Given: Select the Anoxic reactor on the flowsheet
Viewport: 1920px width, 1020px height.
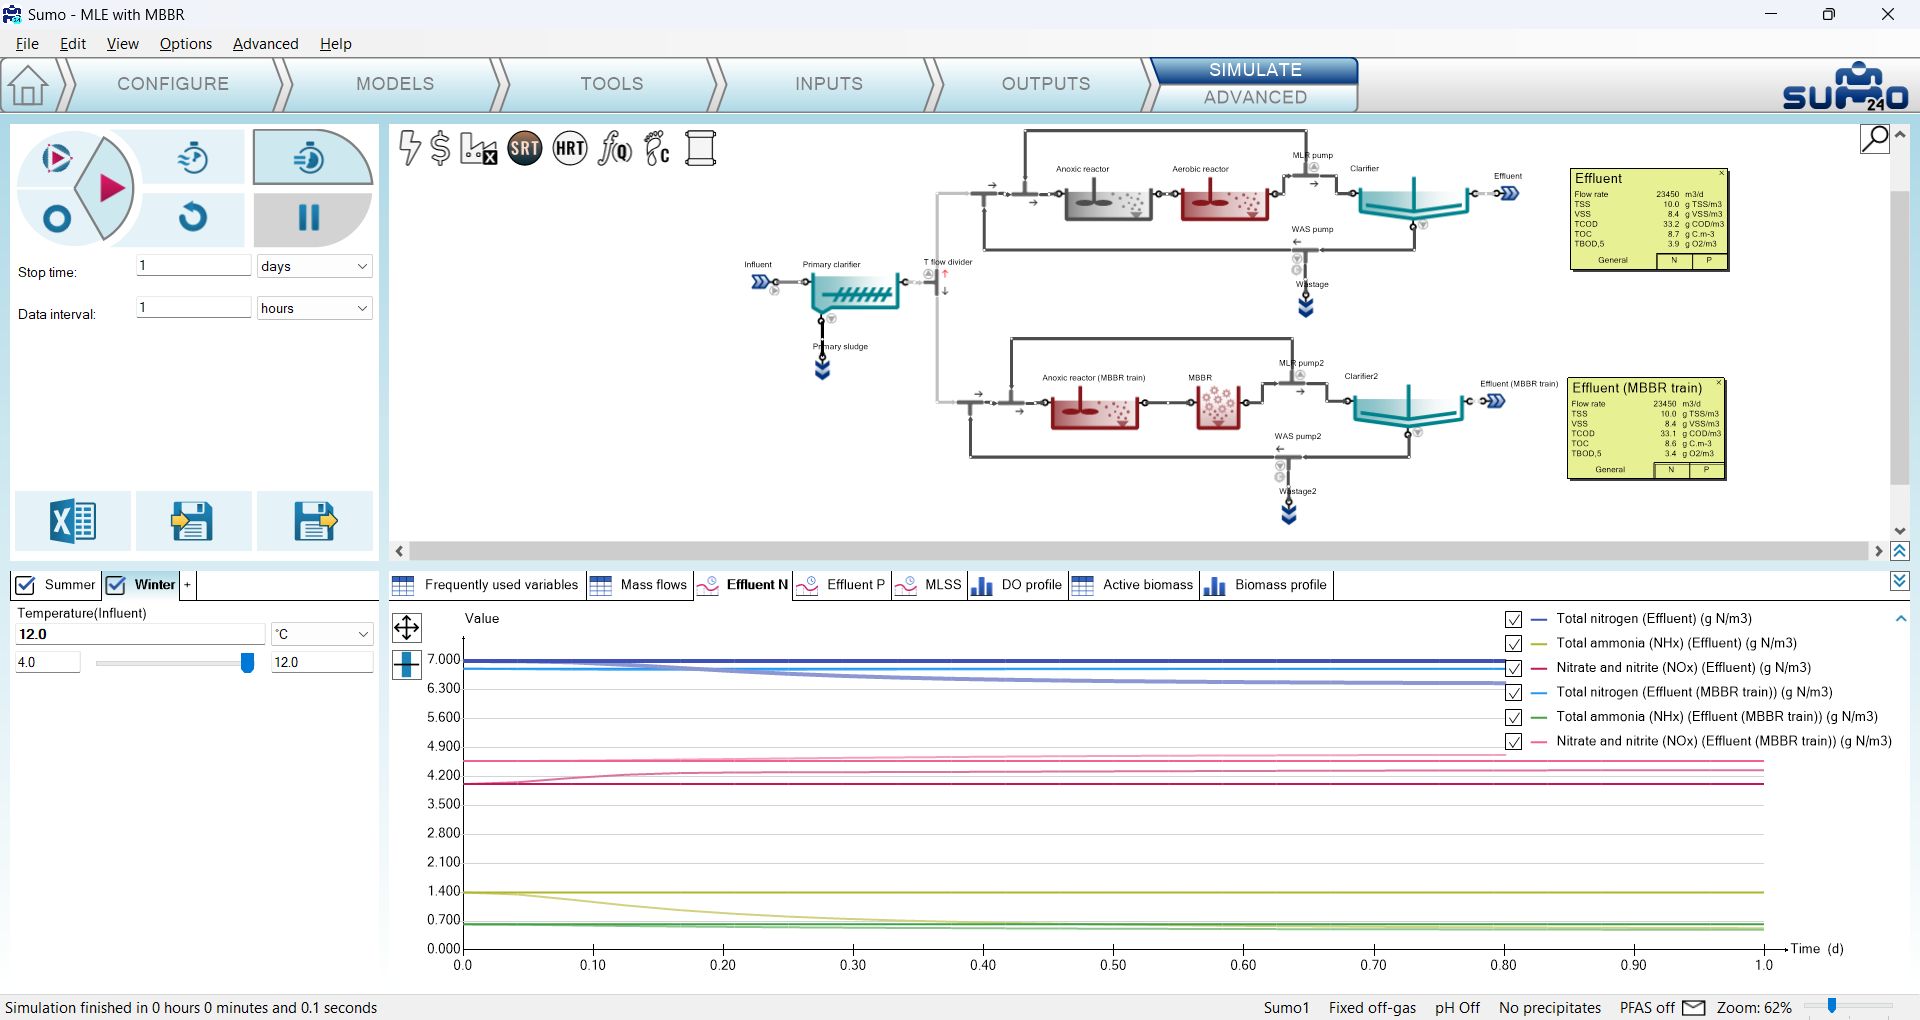Looking at the screenshot, I should click(1108, 203).
